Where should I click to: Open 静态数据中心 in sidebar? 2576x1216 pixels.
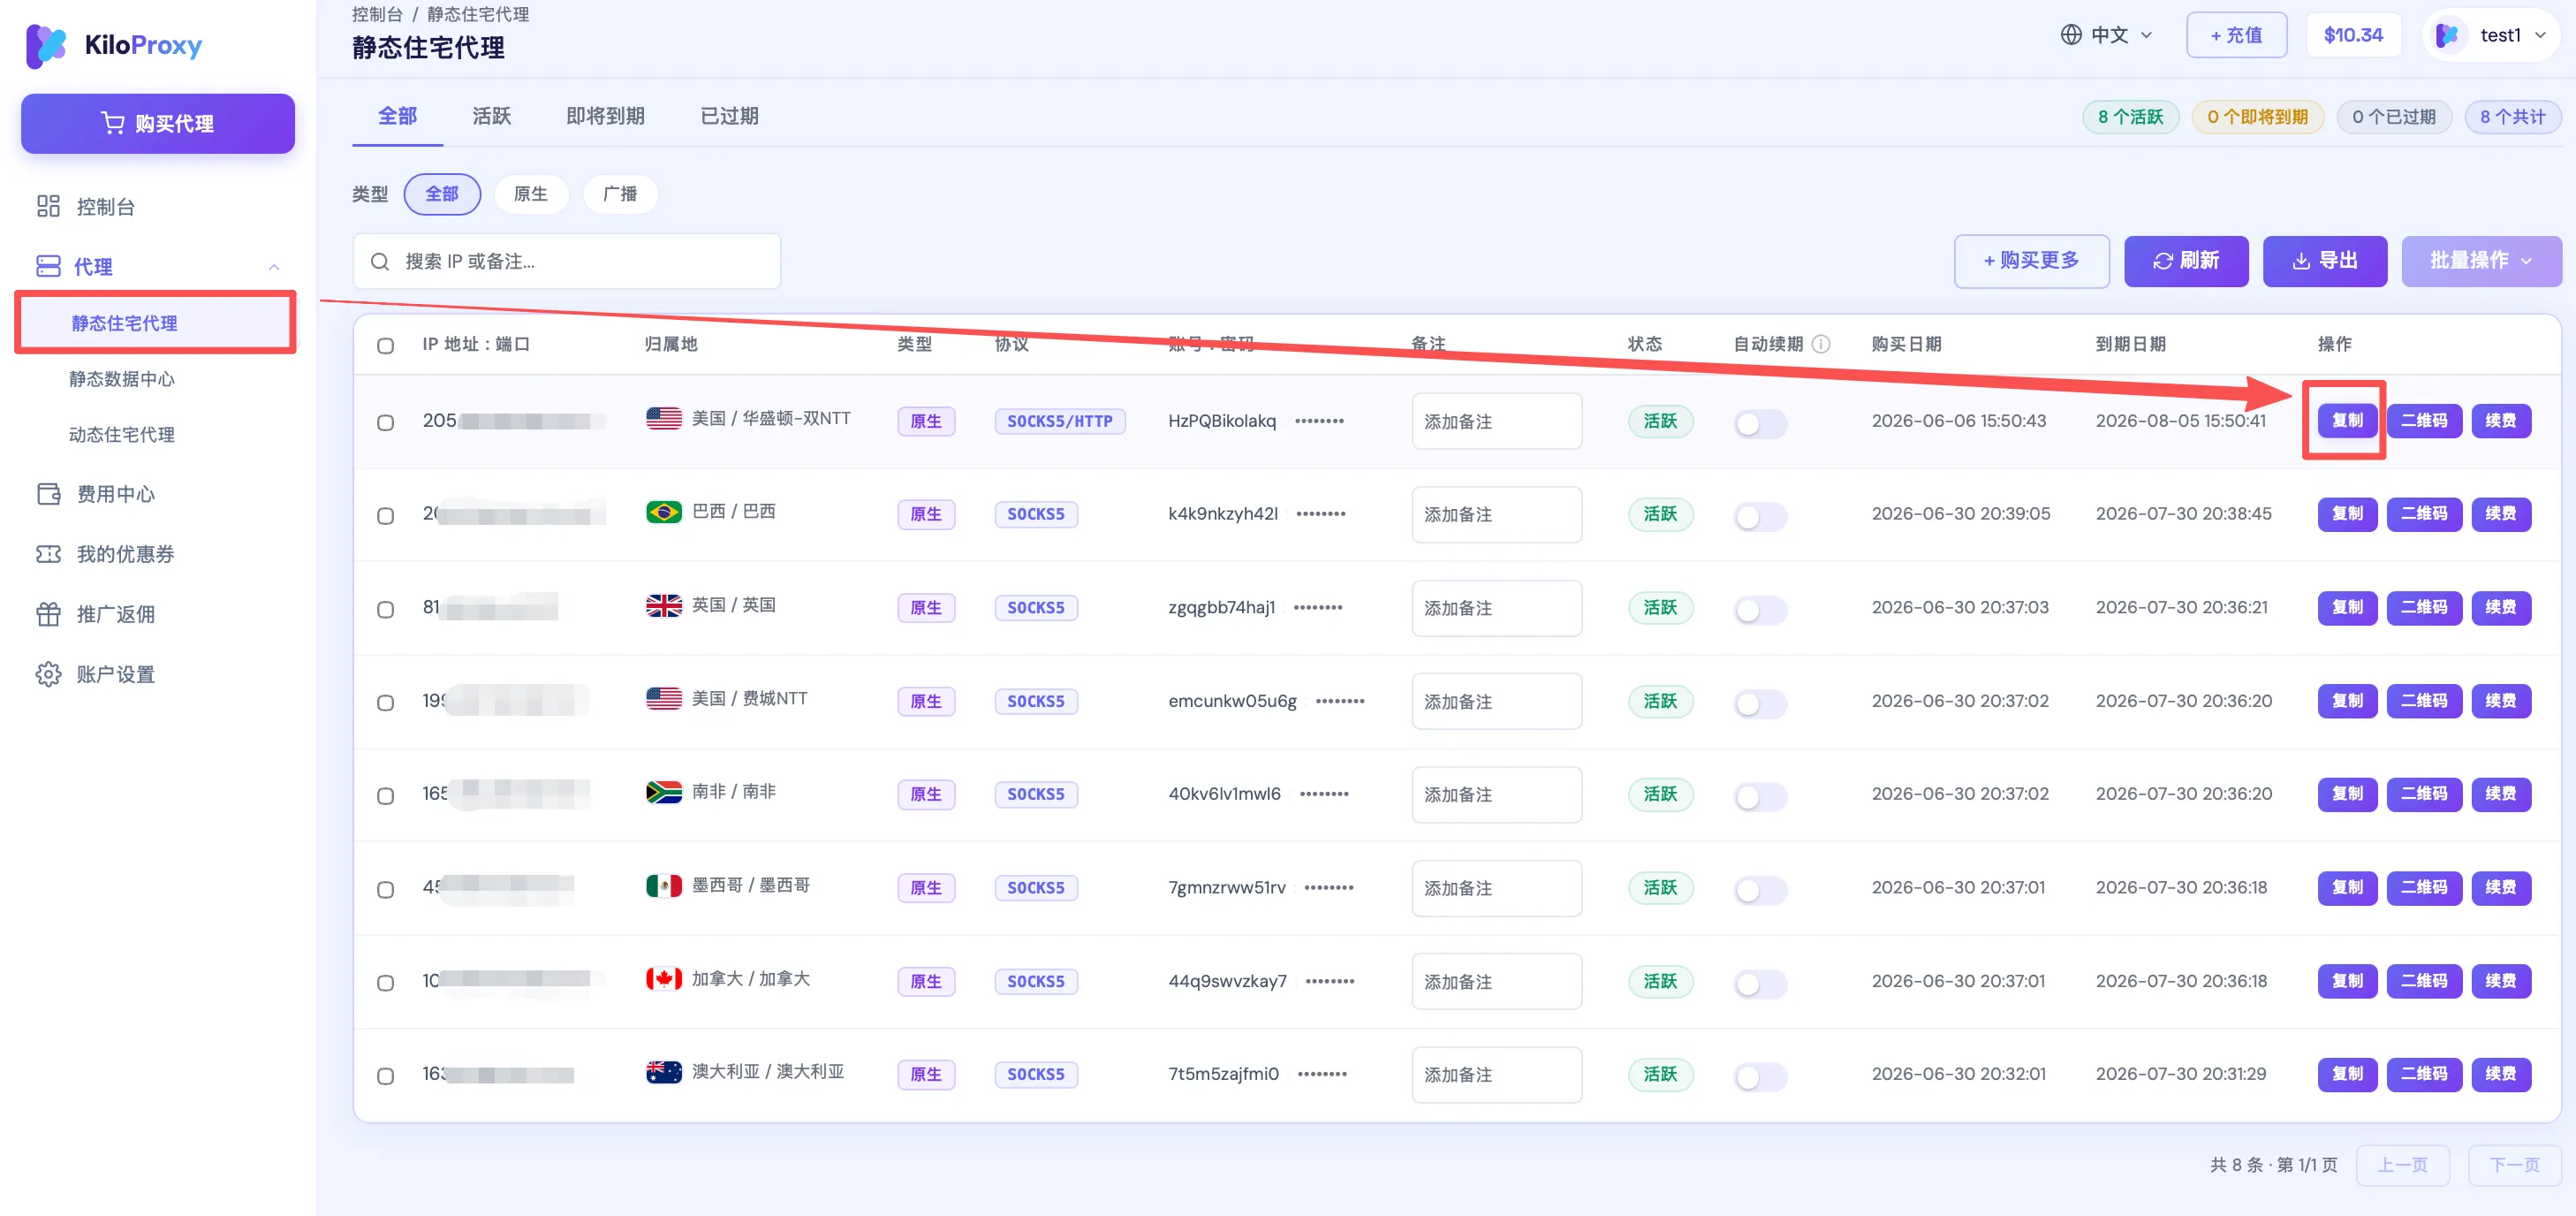click(121, 379)
